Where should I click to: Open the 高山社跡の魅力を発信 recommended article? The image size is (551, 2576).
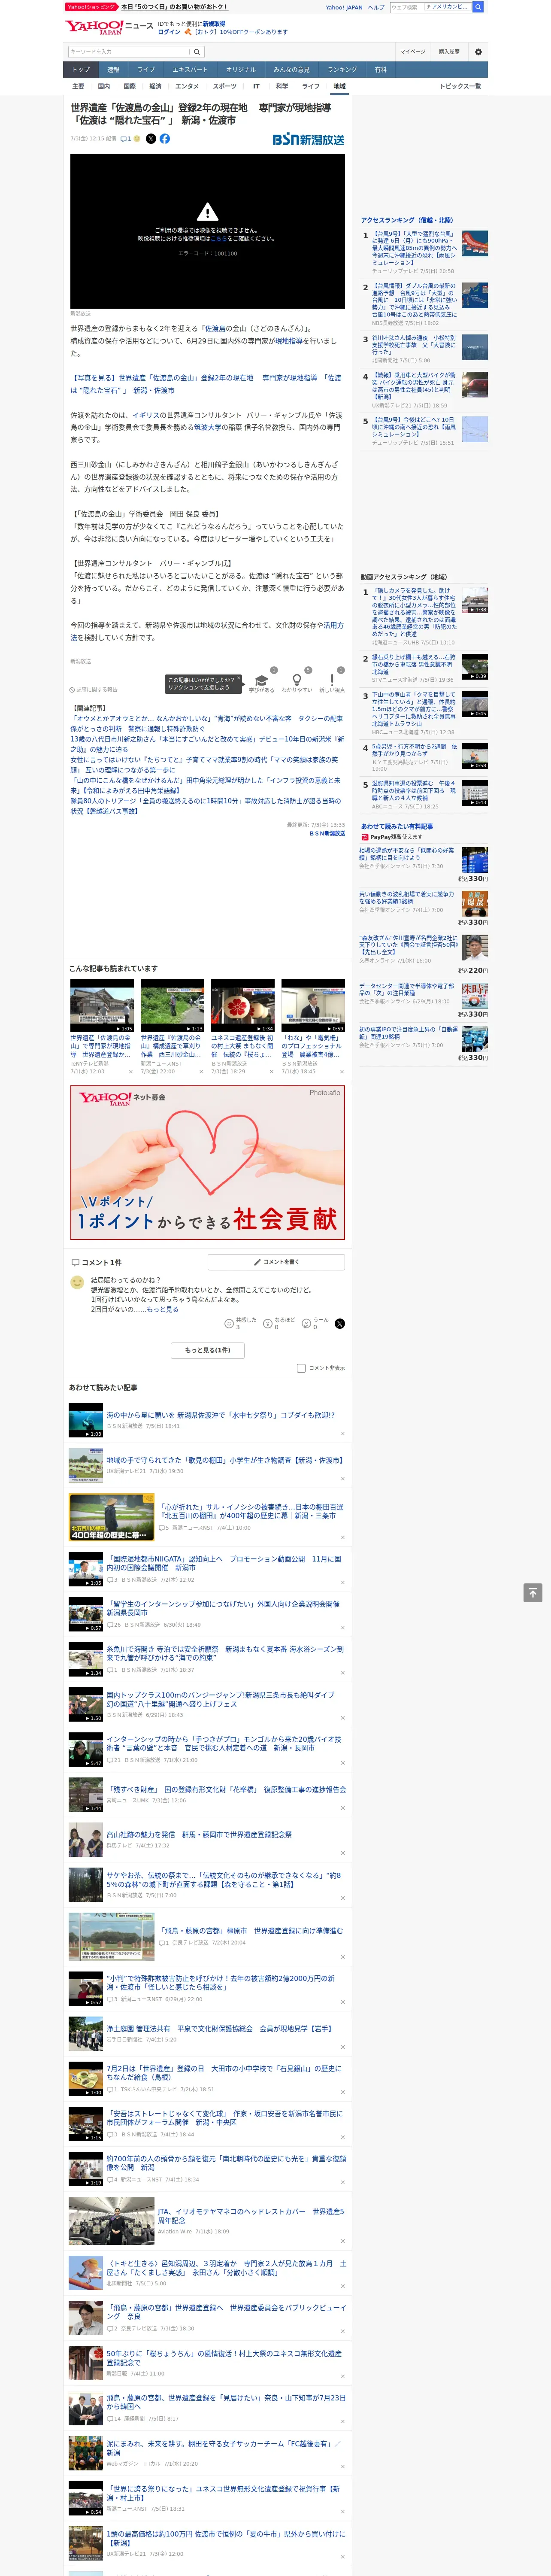click(x=200, y=1834)
